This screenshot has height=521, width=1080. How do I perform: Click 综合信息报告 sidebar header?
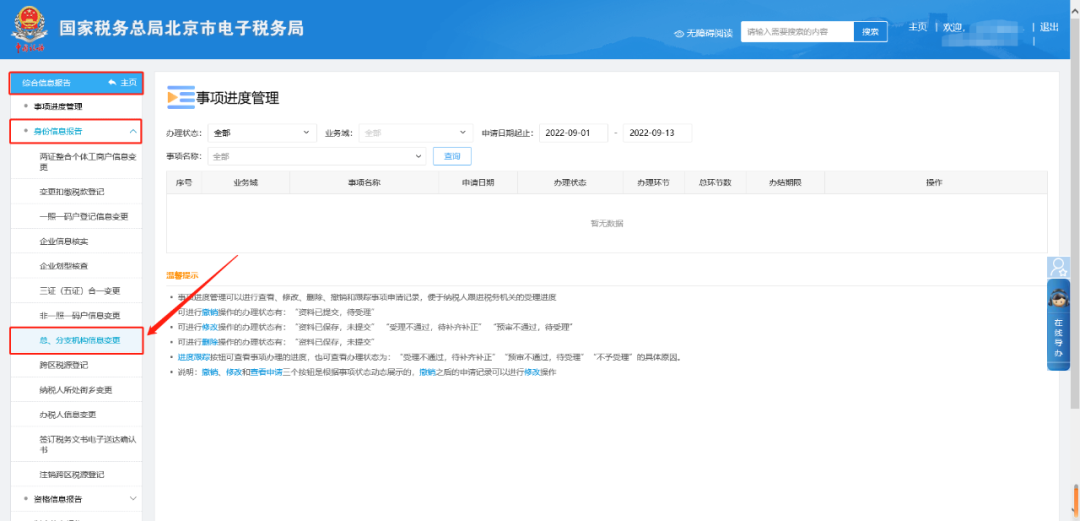pos(47,83)
